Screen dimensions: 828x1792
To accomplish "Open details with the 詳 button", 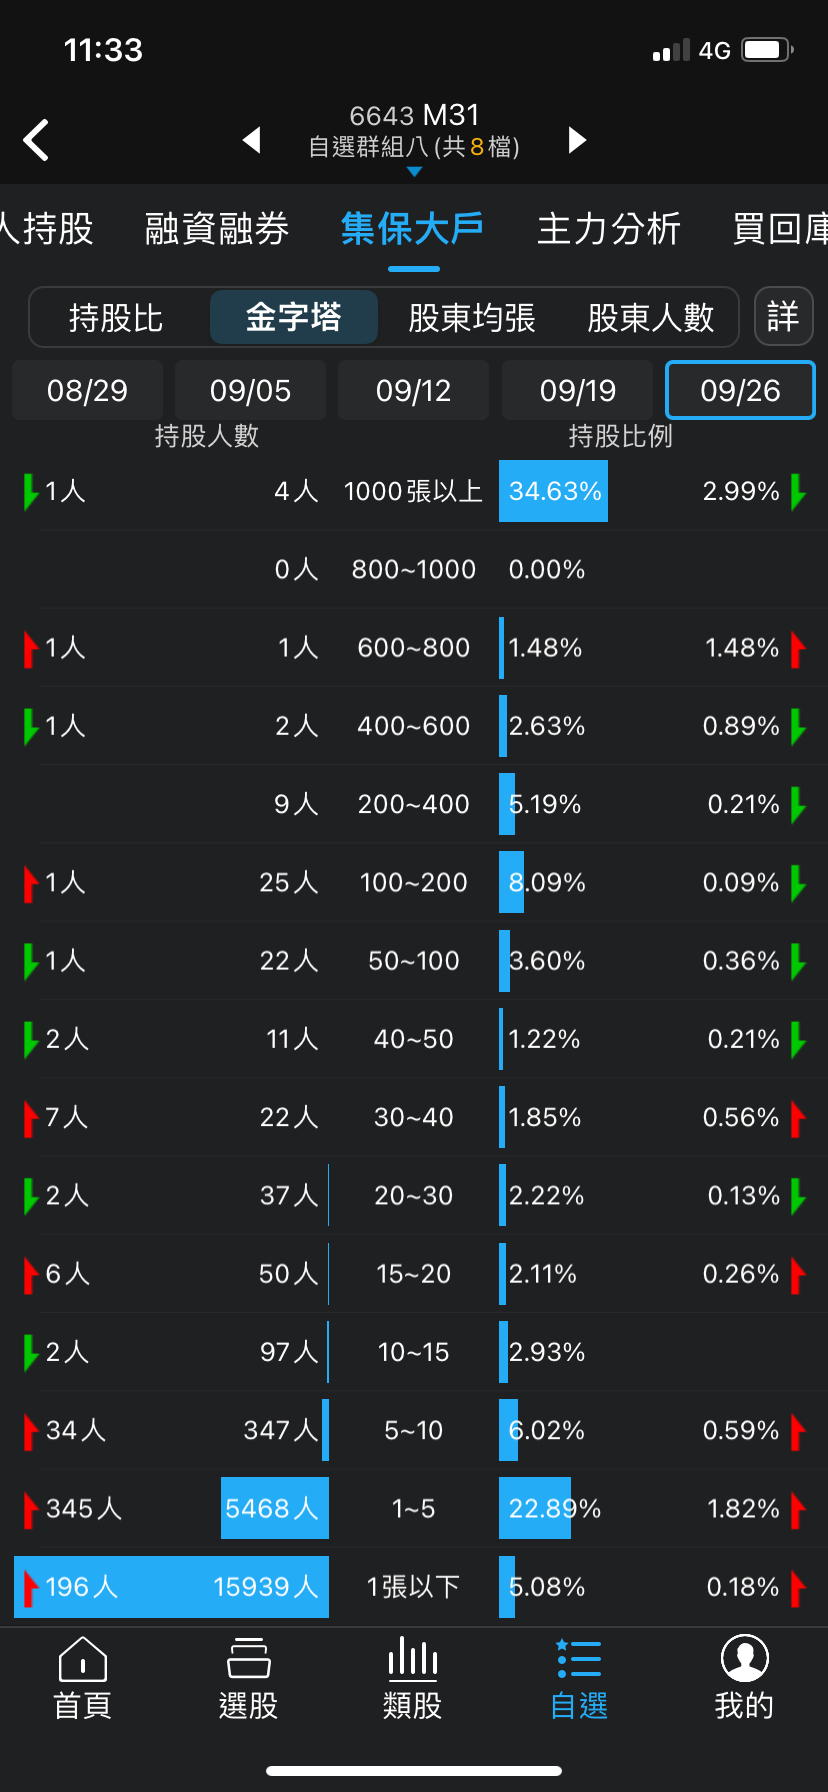I will coord(783,317).
